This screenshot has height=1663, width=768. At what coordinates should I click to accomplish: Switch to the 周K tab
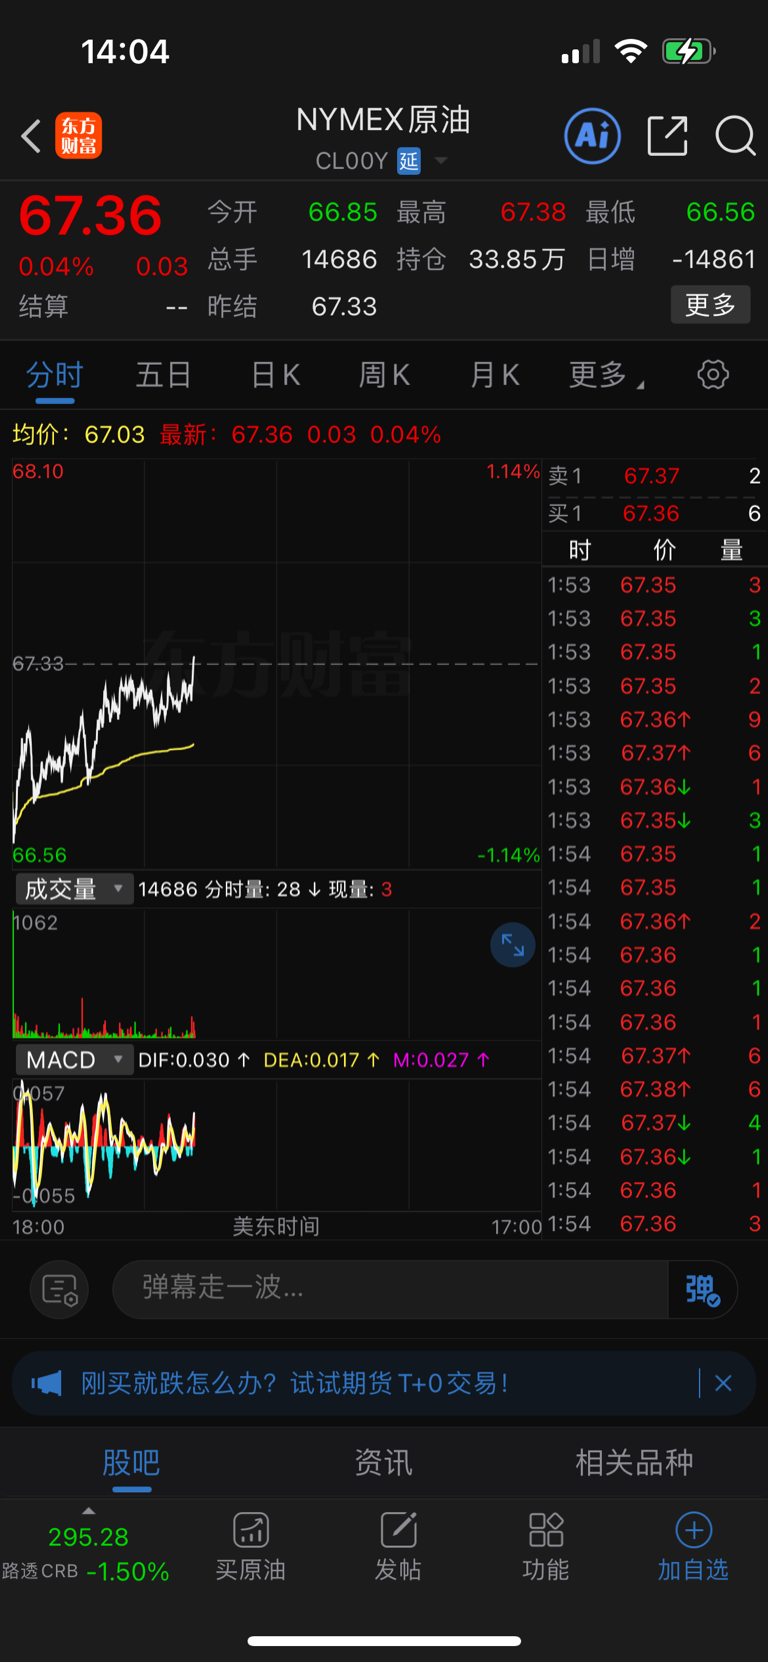click(x=385, y=375)
